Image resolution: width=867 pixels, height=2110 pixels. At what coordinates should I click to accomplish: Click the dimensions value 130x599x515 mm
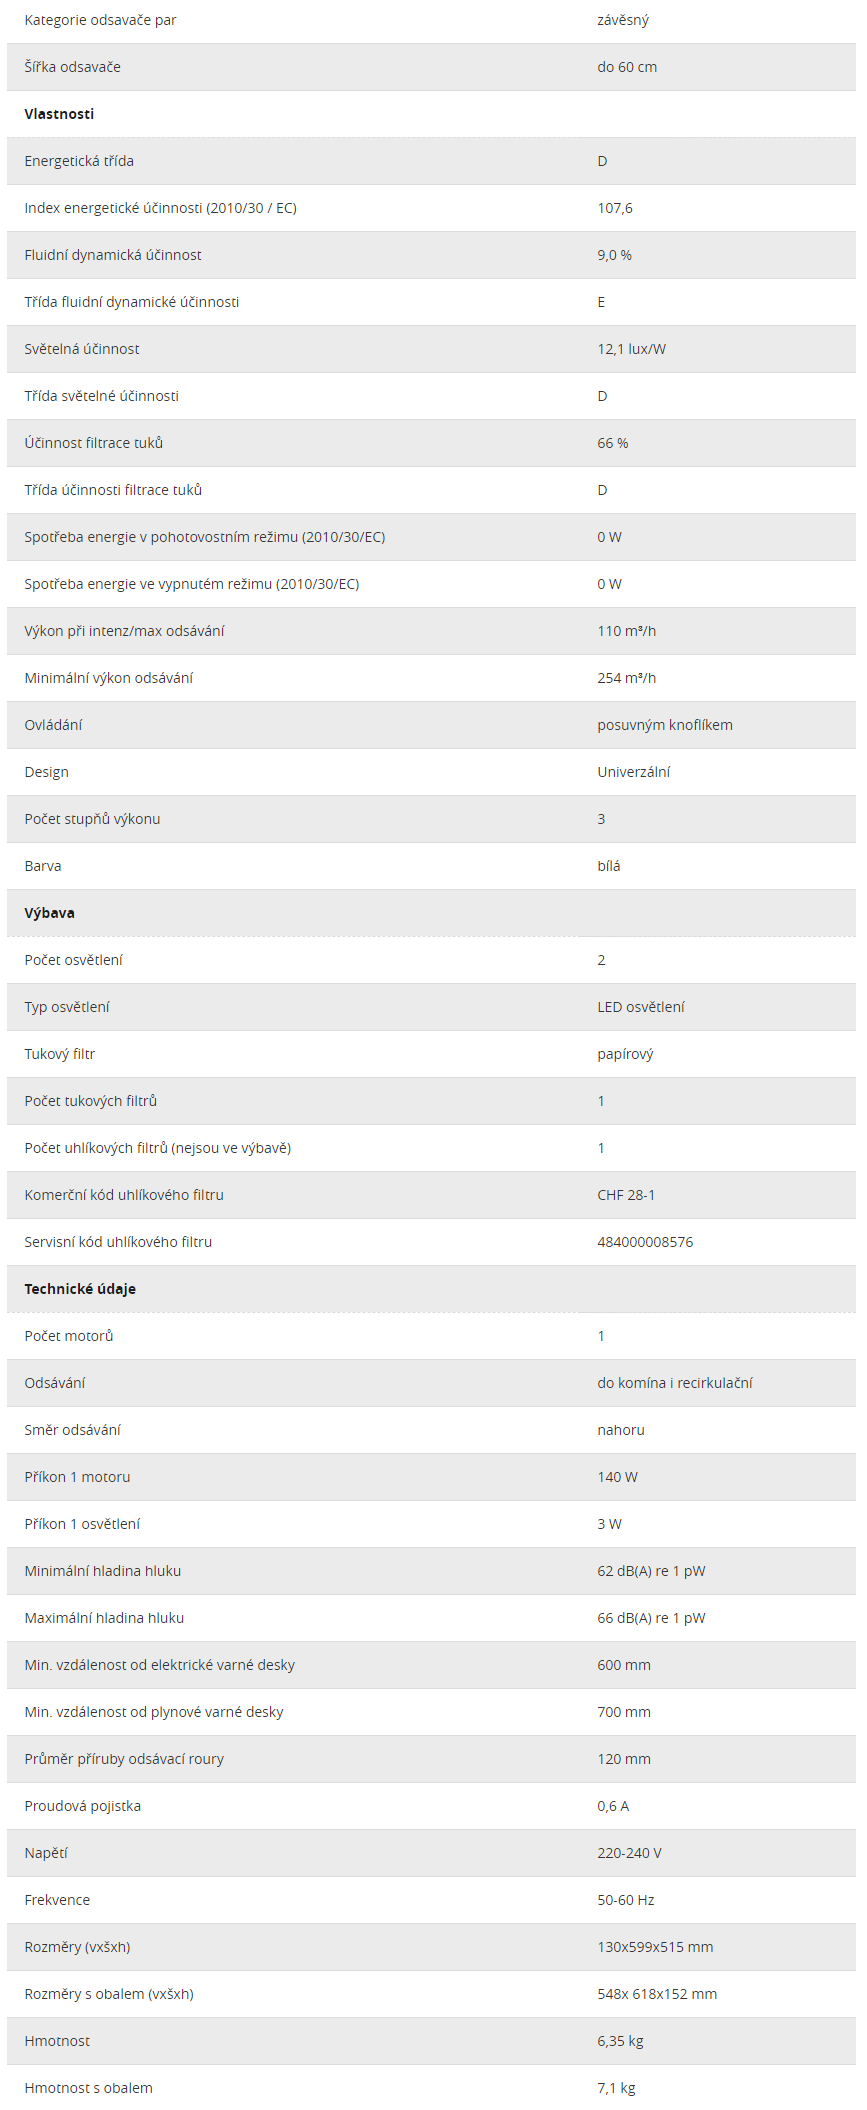pyautogui.click(x=655, y=1947)
